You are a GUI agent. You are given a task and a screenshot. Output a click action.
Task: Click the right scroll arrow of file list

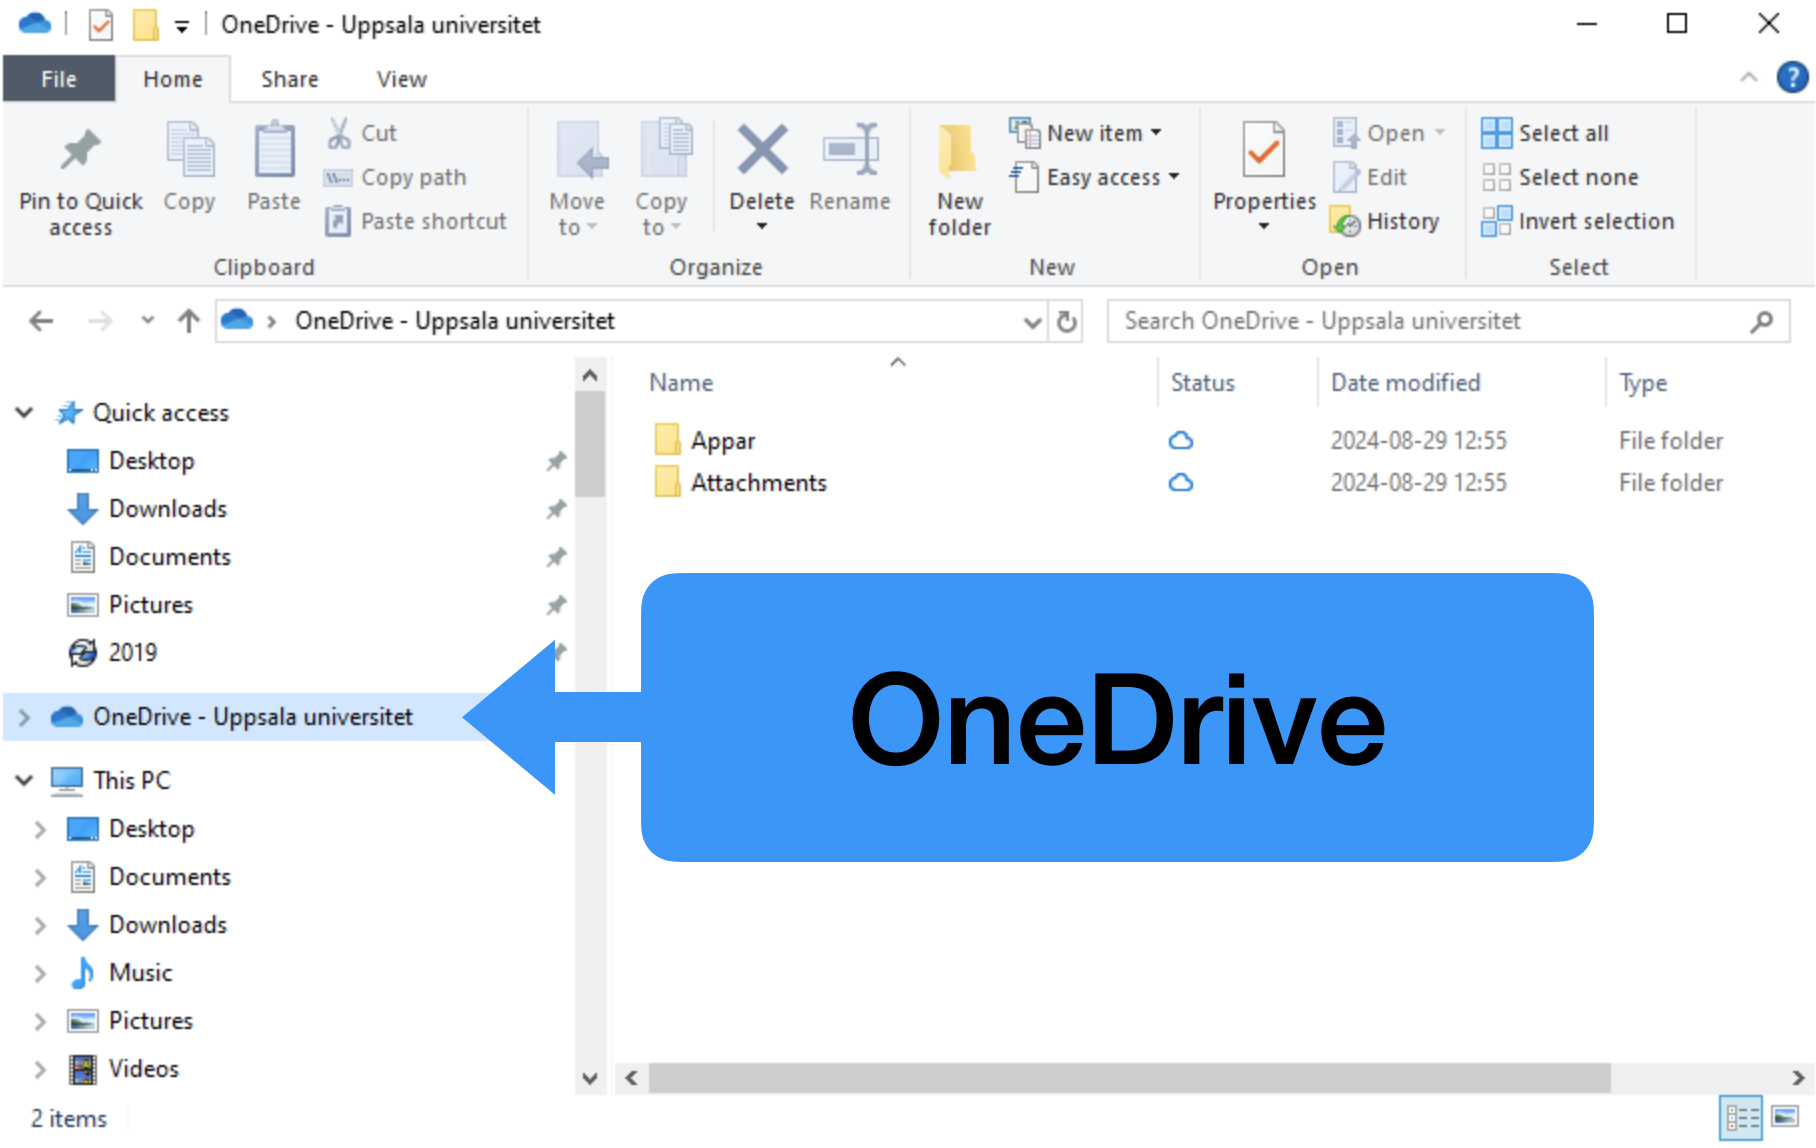1798,1078
